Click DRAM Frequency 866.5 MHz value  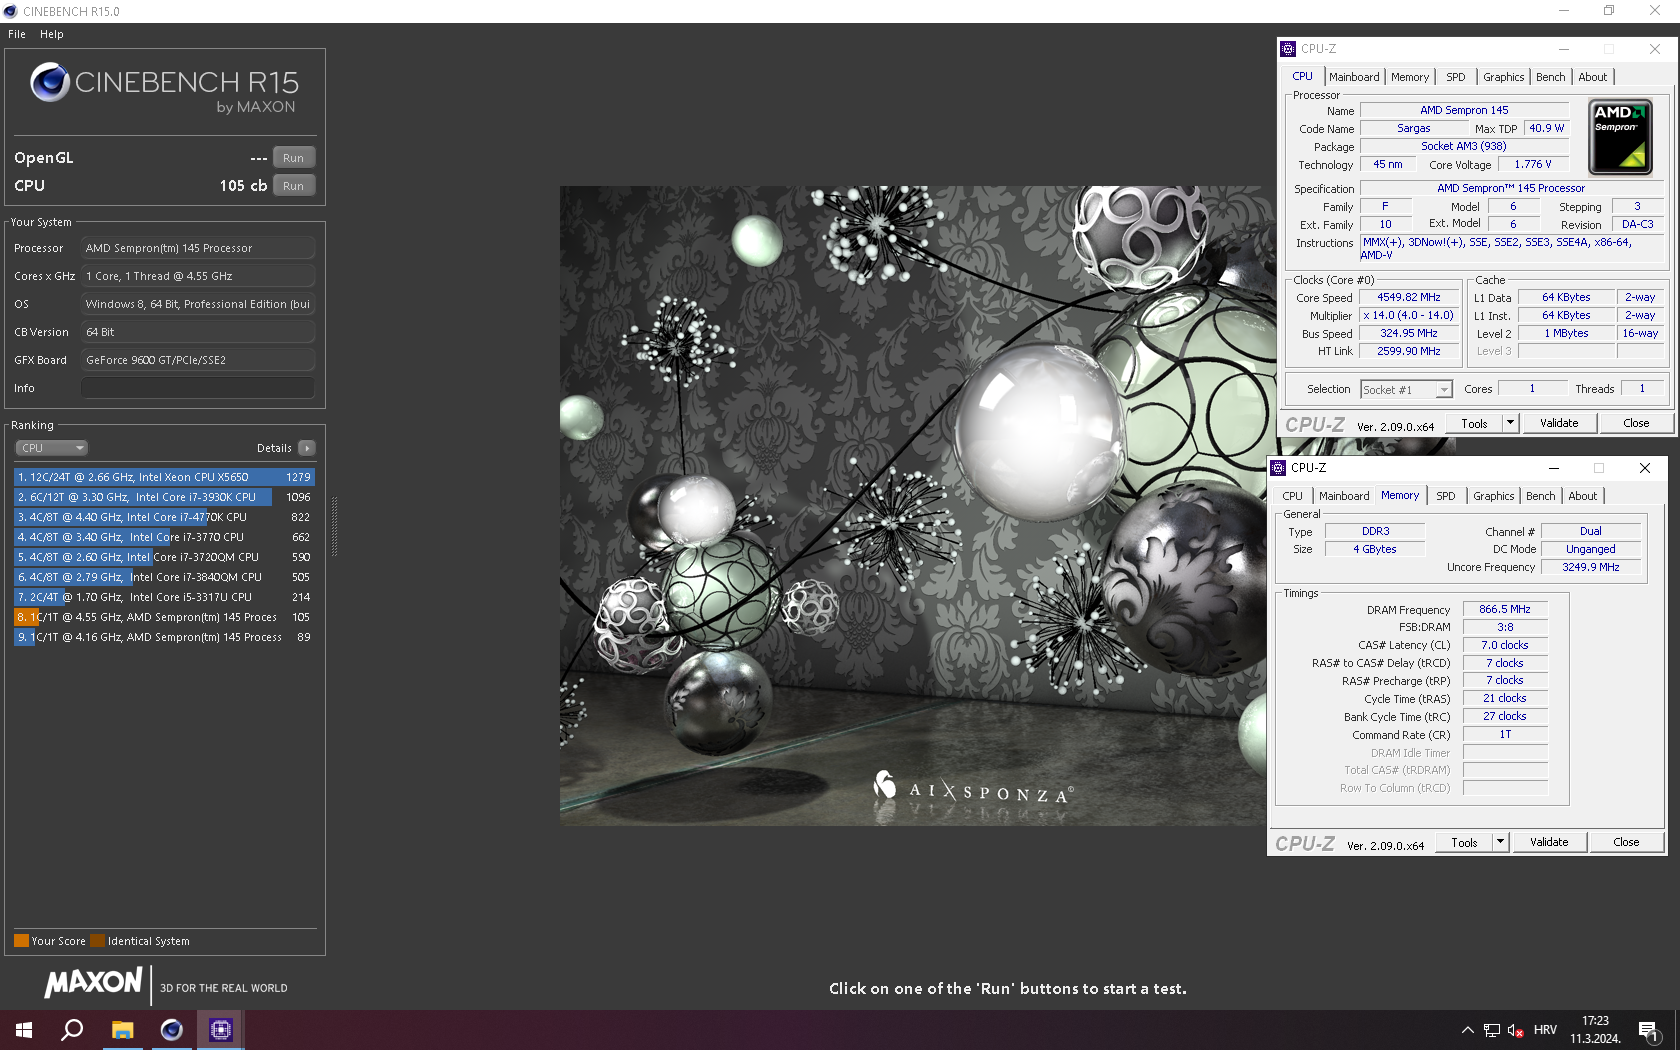point(1505,609)
